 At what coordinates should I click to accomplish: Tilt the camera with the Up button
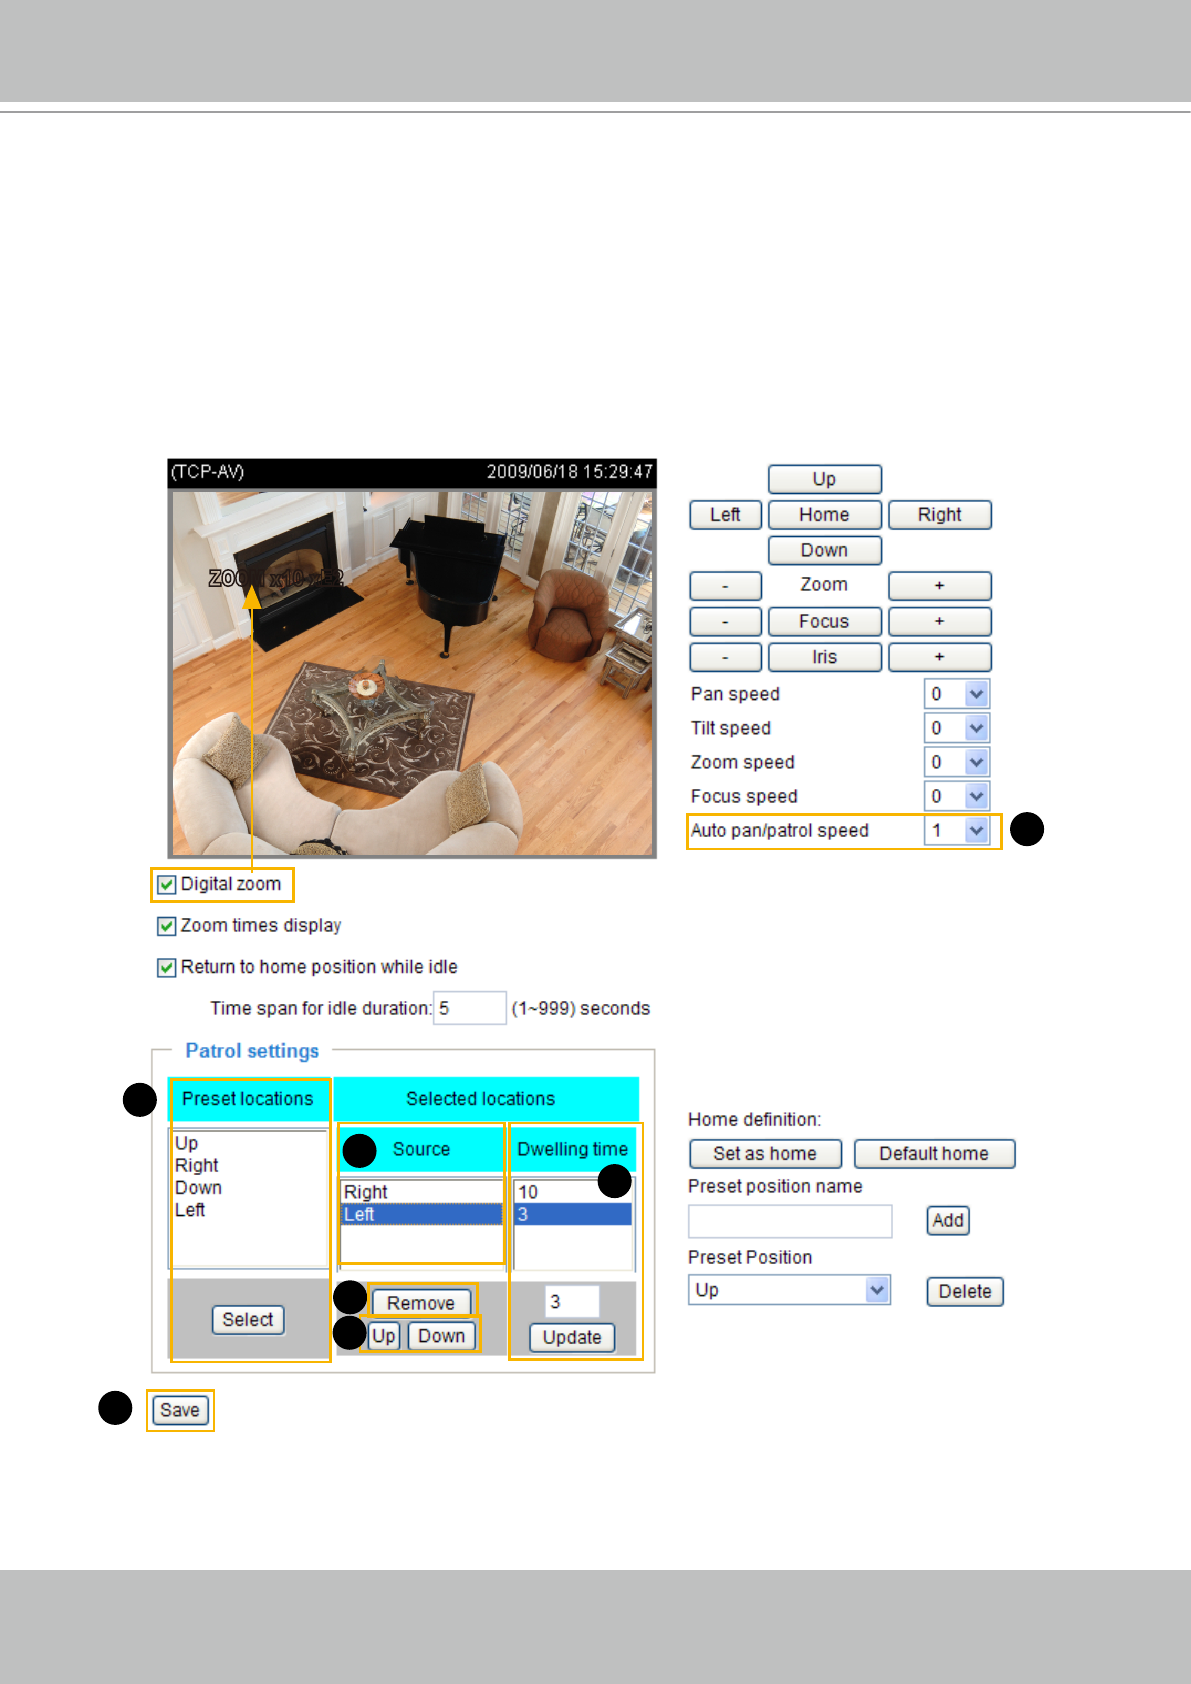click(x=824, y=479)
